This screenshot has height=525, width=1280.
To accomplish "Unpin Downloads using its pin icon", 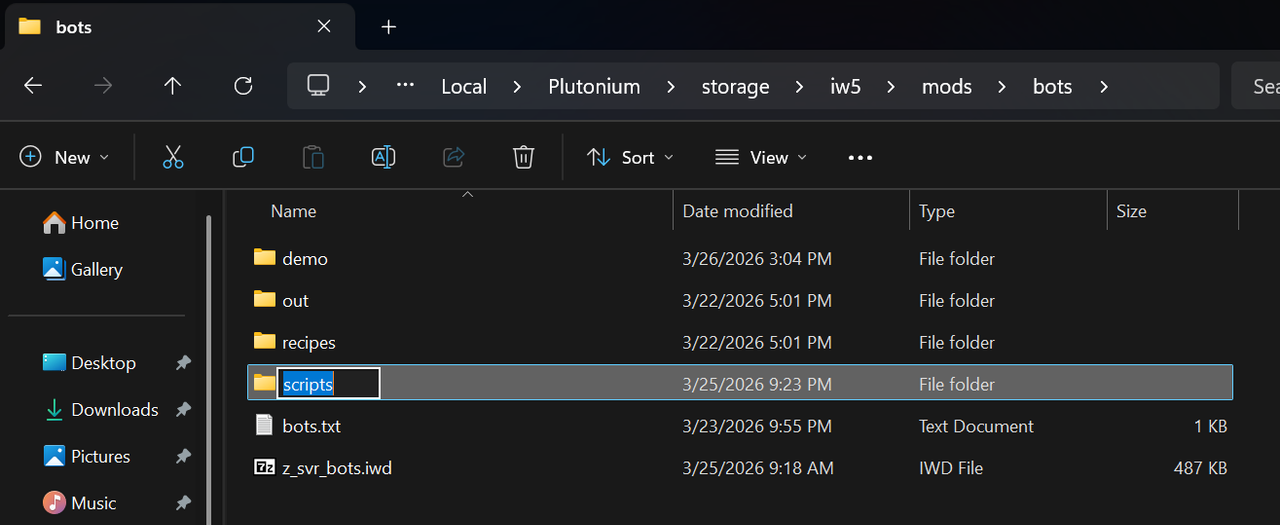I will (183, 410).
